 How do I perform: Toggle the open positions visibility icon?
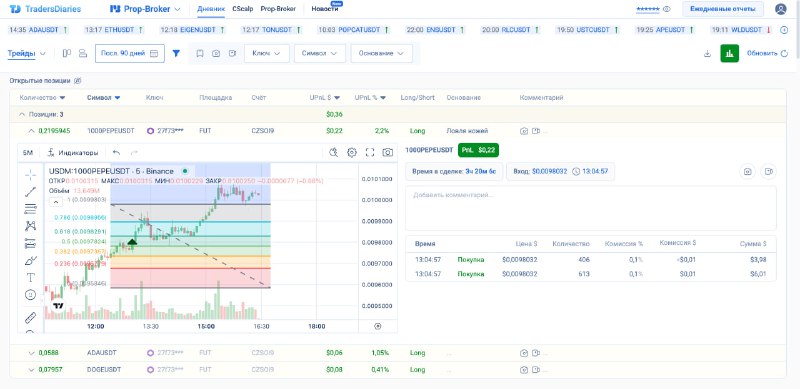[78, 81]
